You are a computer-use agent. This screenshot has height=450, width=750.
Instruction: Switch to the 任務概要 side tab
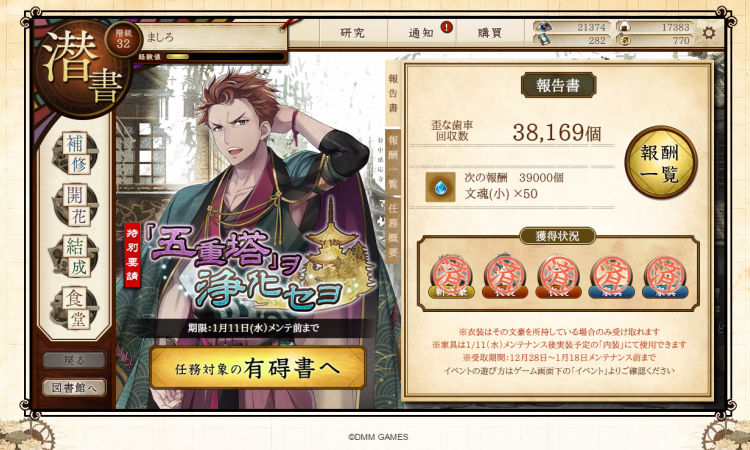tap(393, 230)
